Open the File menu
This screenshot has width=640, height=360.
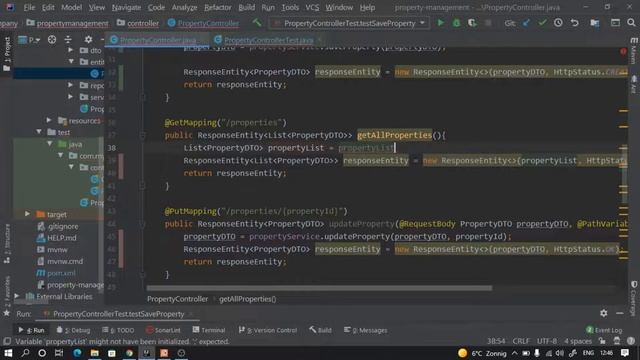pos(29,7)
